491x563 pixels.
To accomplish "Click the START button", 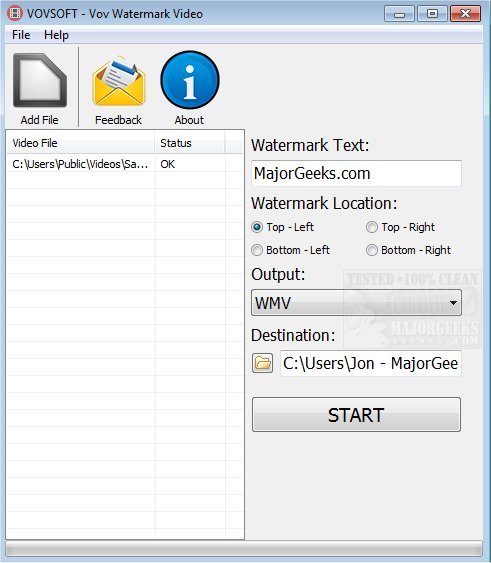I will 356,415.
